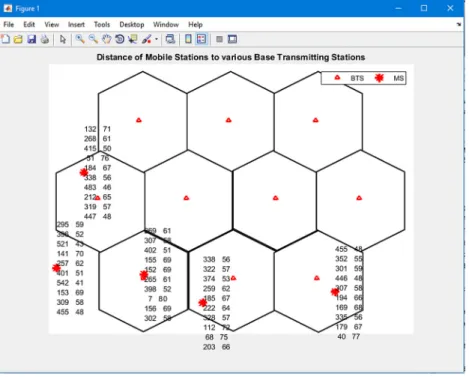Image resolution: width=469 pixels, height=377 pixels.
Task: Click the text row '309 58'
Action: point(70,302)
